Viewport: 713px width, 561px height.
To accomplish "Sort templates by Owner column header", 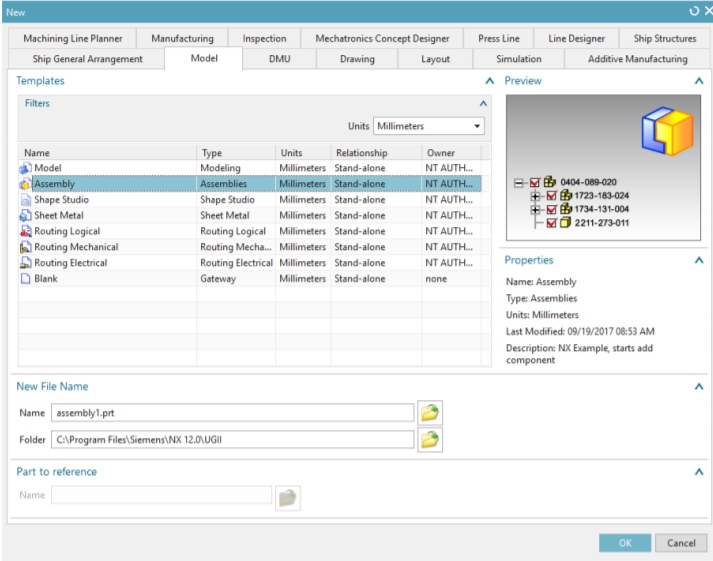I will [451, 153].
